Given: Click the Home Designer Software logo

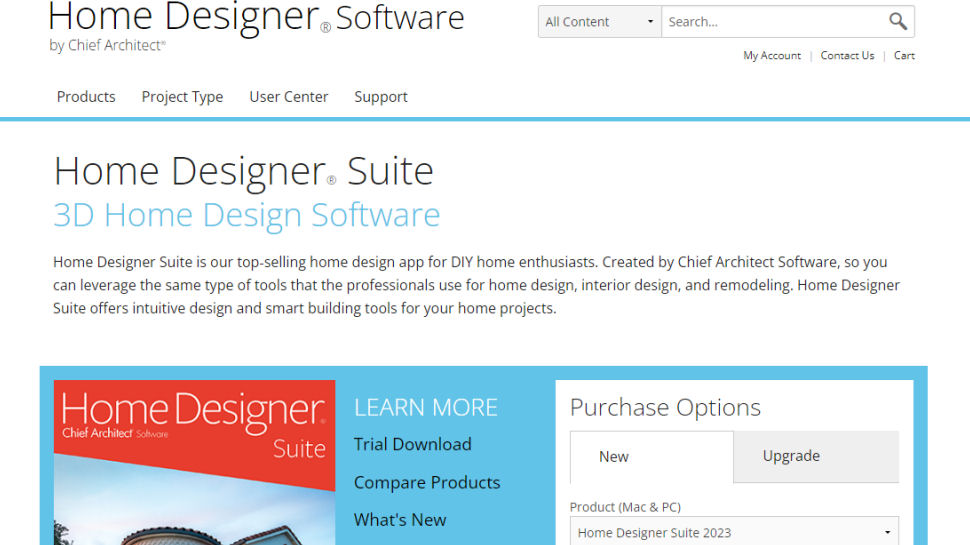Looking at the screenshot, I should point(255,26).
